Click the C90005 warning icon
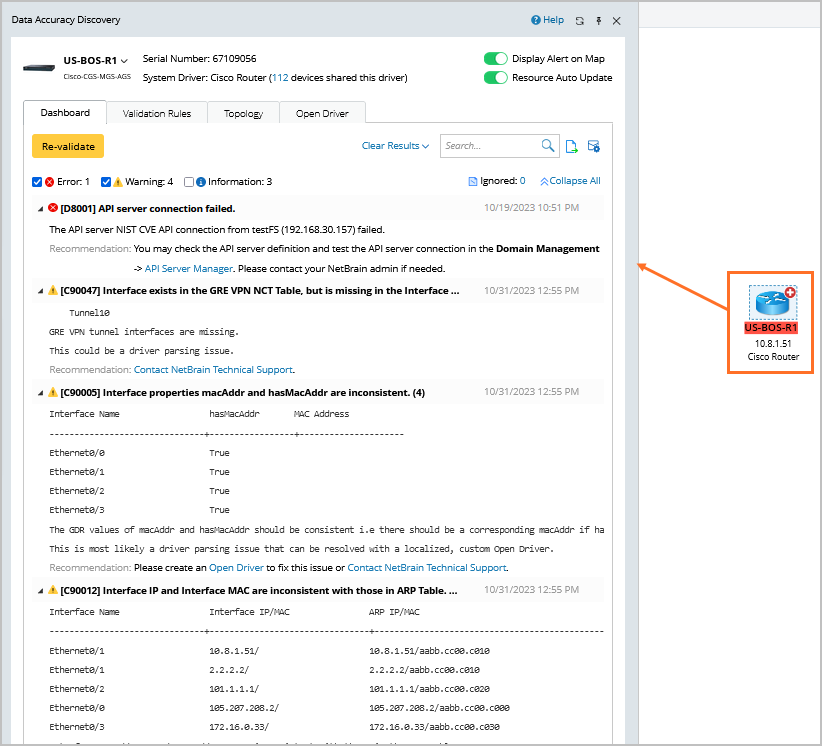This screenshot has width=822, height=746. click(53, 392)
